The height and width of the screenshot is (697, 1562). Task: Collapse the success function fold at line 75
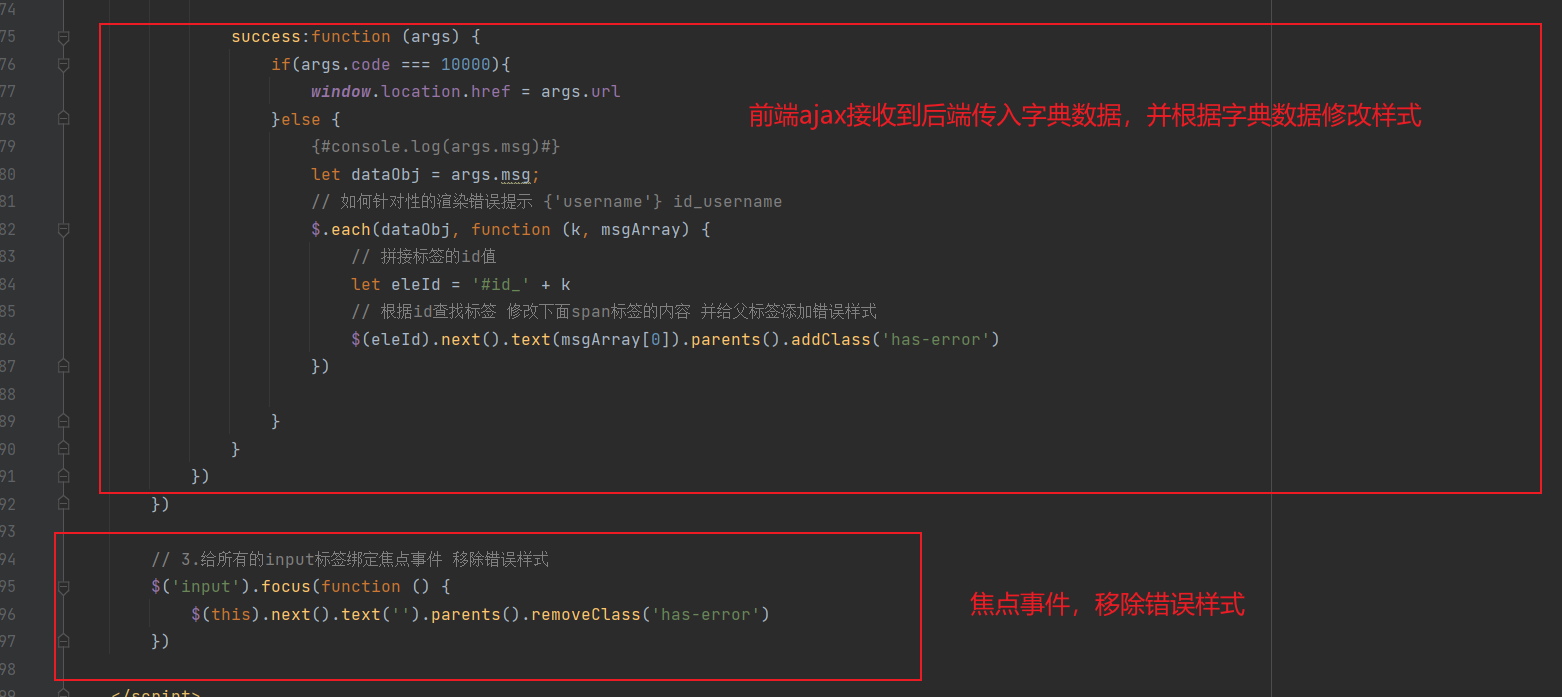point(64,37)
